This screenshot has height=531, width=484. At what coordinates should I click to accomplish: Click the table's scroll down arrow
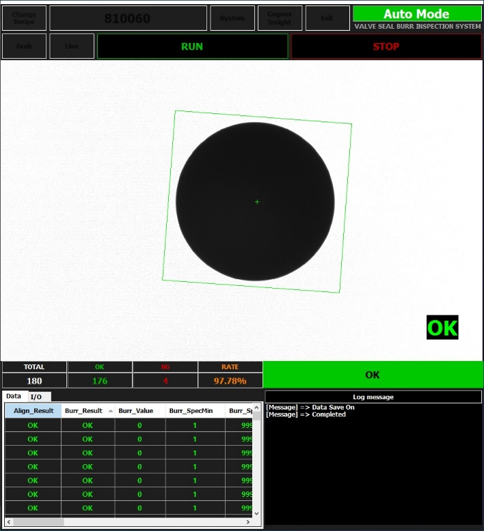tap(257, 513)
